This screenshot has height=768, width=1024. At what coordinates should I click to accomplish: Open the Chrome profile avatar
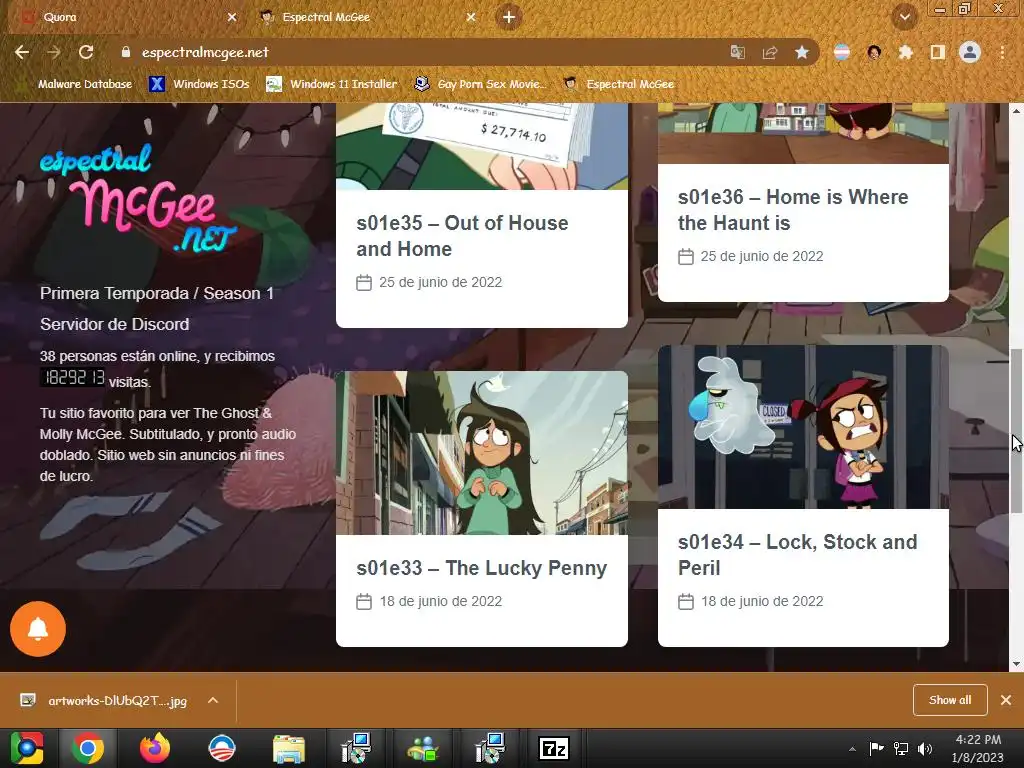pos(970,52)
